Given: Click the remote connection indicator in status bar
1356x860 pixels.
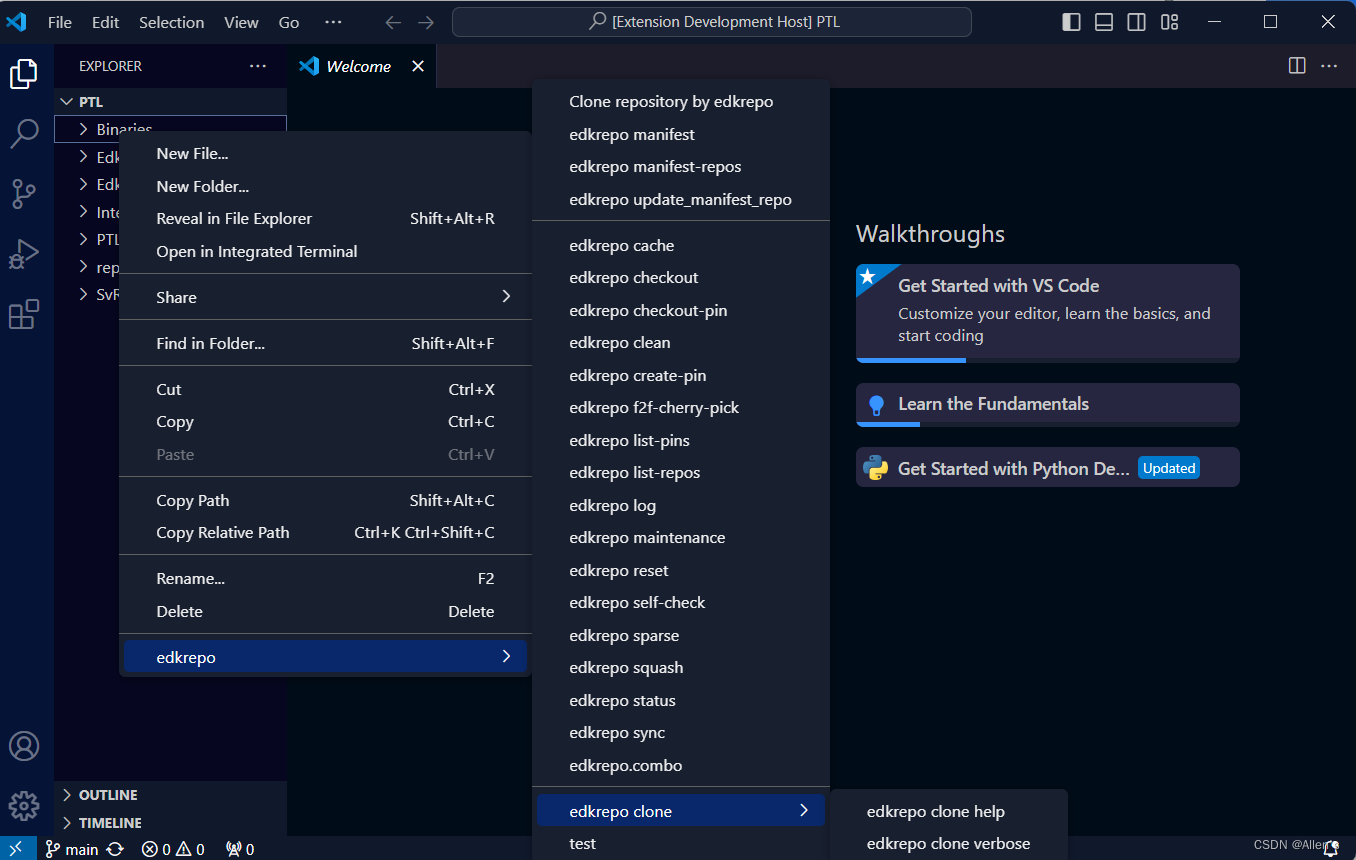Looking at the screenshot, I should (16, 848).
